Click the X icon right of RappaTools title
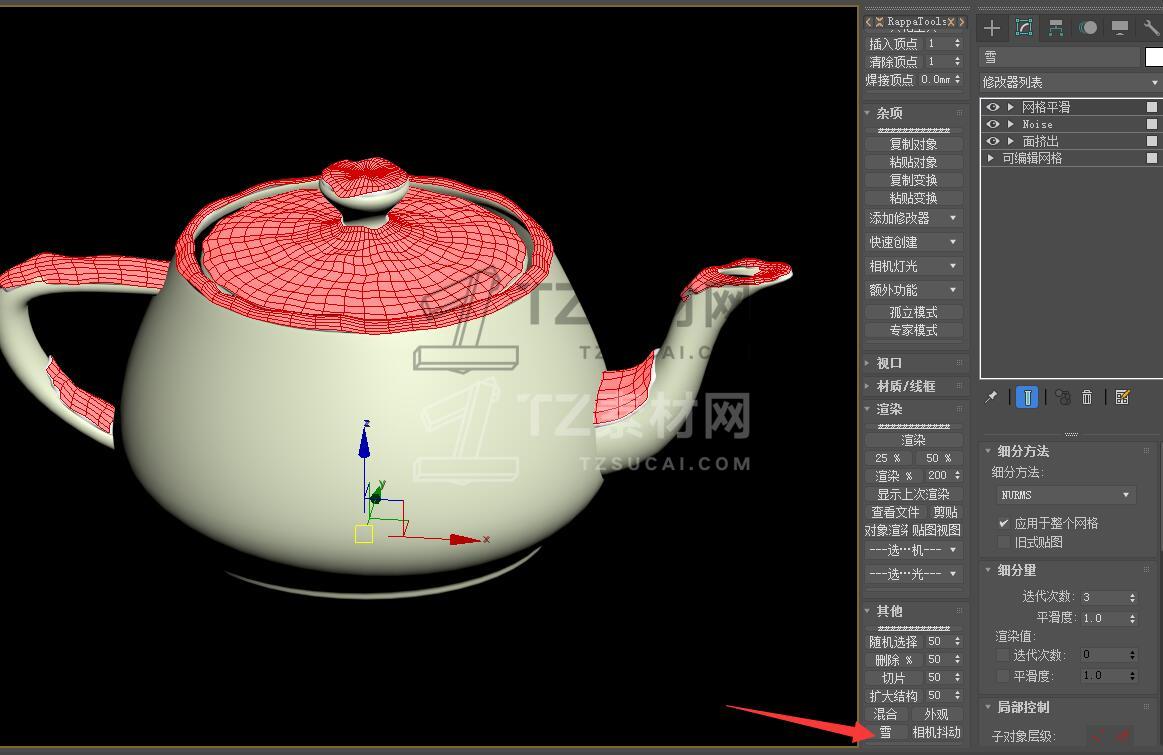The image size is (1163, 755). coord(951,22)
